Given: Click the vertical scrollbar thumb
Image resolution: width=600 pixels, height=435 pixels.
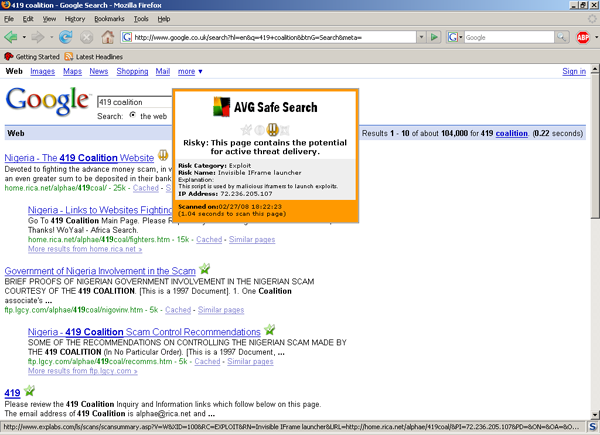Looking at the screenshot, I should click(595, 147).
